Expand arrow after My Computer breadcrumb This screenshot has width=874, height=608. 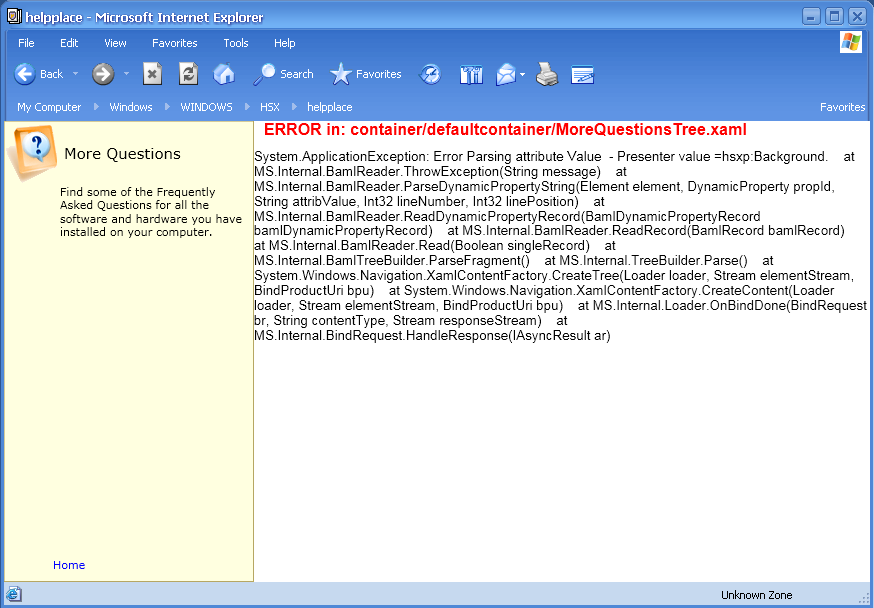(x=96, y=106)
